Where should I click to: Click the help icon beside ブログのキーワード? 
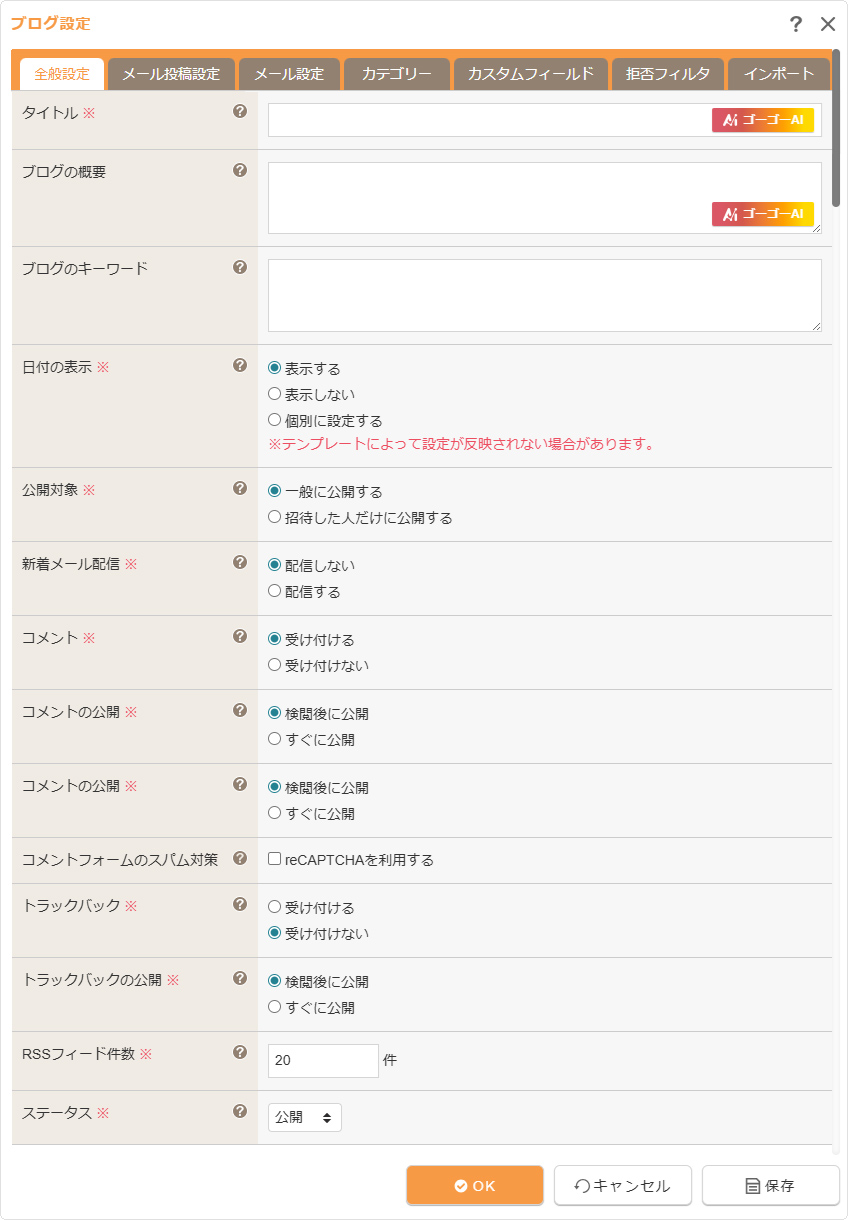(240, 267)
